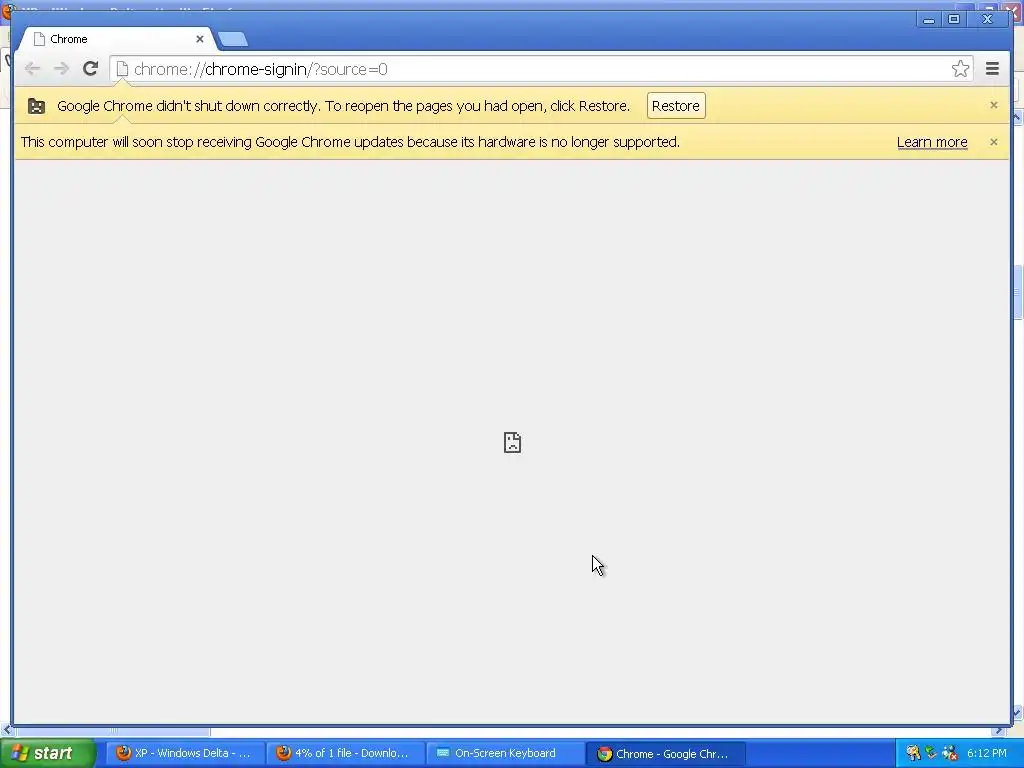Close the Chrome window
1024x768 pixels.
[x=987, y=20]
